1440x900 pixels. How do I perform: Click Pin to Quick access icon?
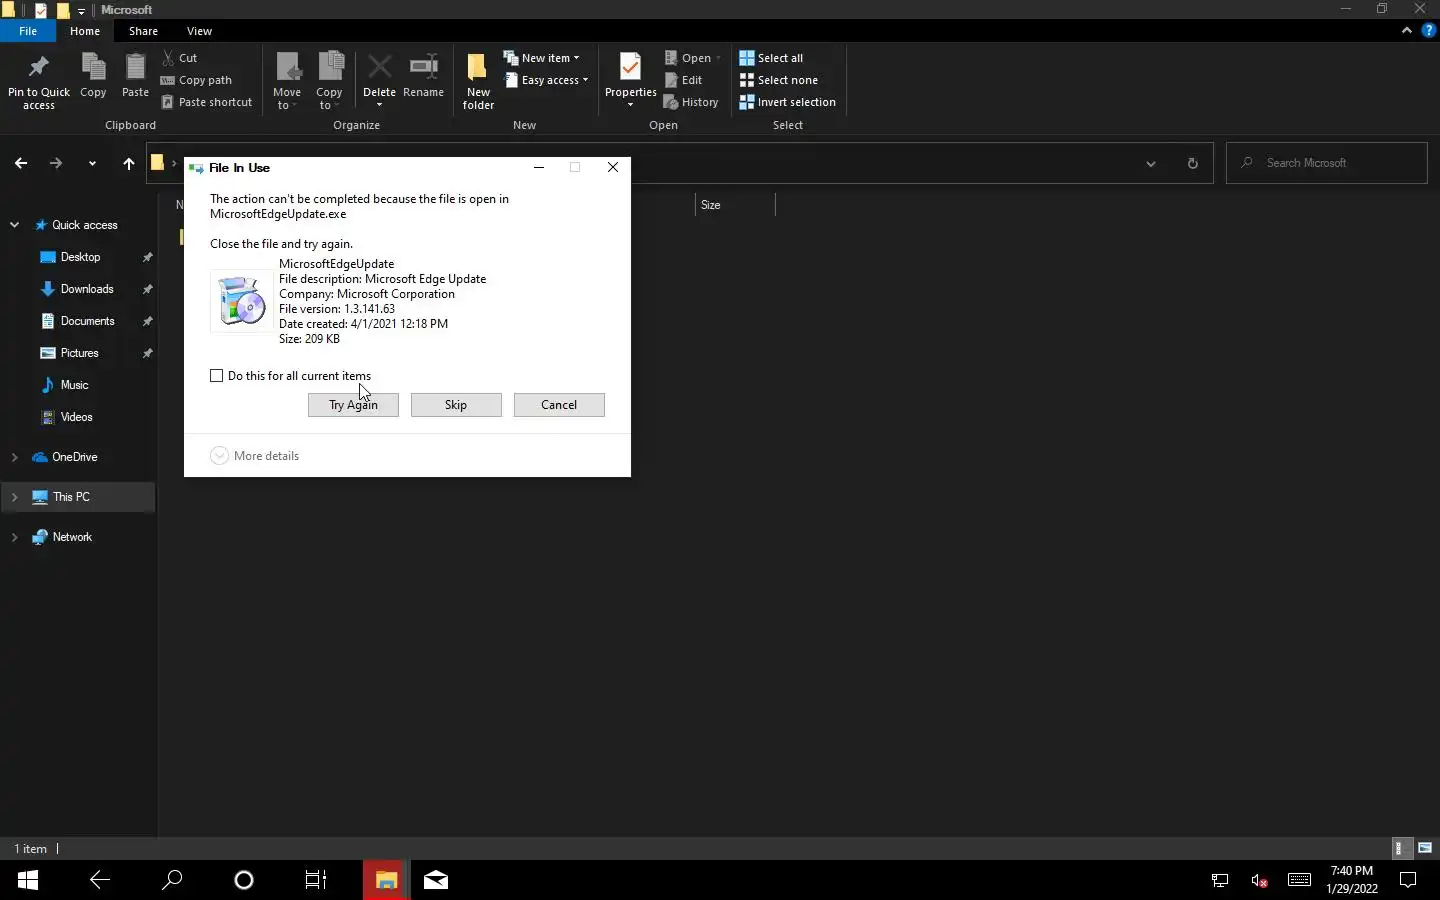point(39,81)
